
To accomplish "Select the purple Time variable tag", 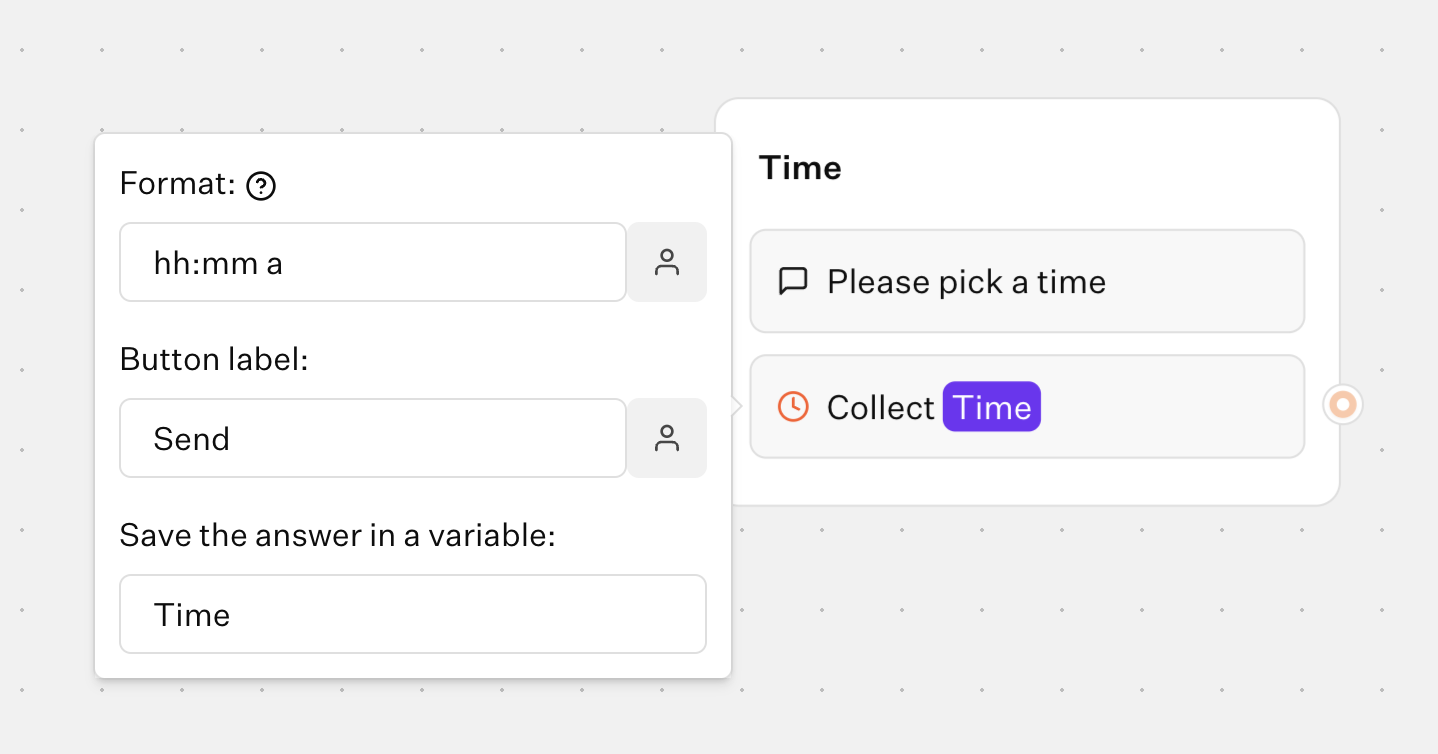I will click(x=991, y=407).
